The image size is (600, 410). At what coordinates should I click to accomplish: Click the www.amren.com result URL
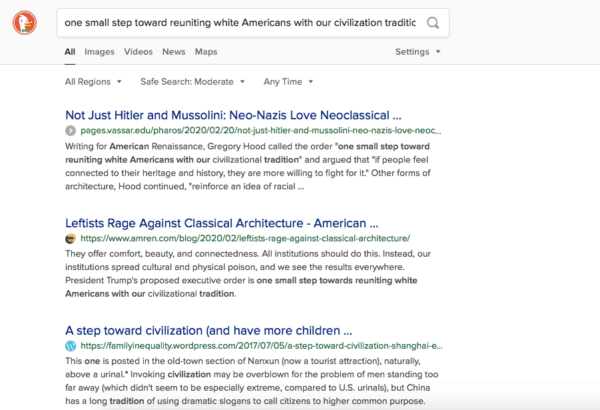245,238
